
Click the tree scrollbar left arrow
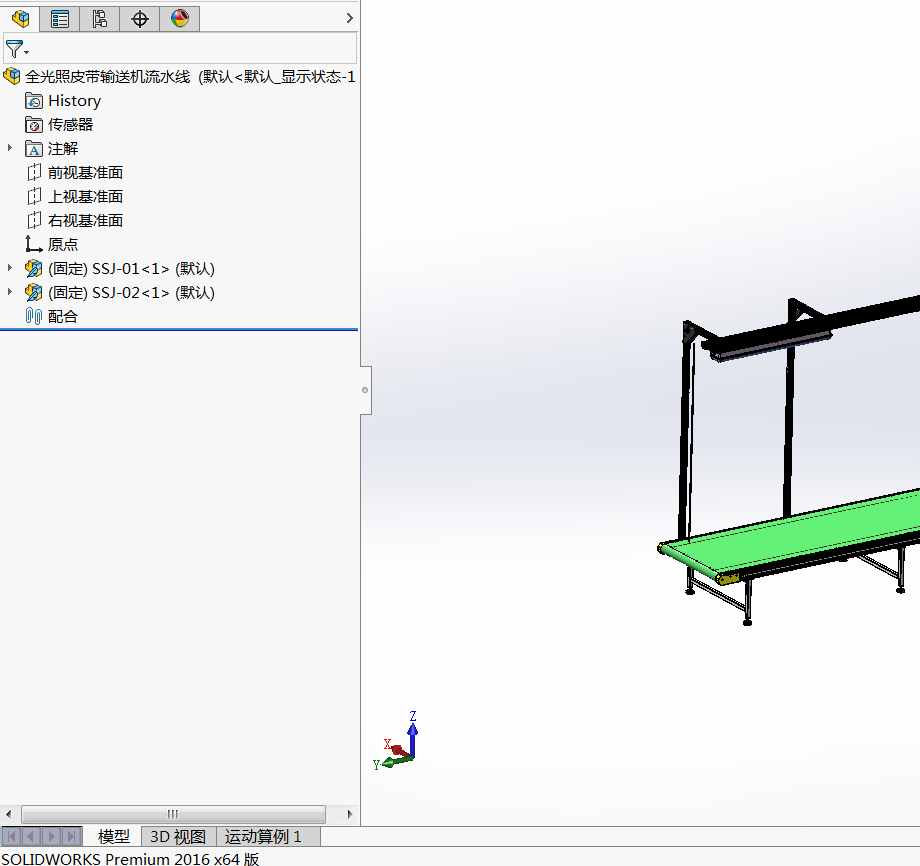[x=8, y=814]
